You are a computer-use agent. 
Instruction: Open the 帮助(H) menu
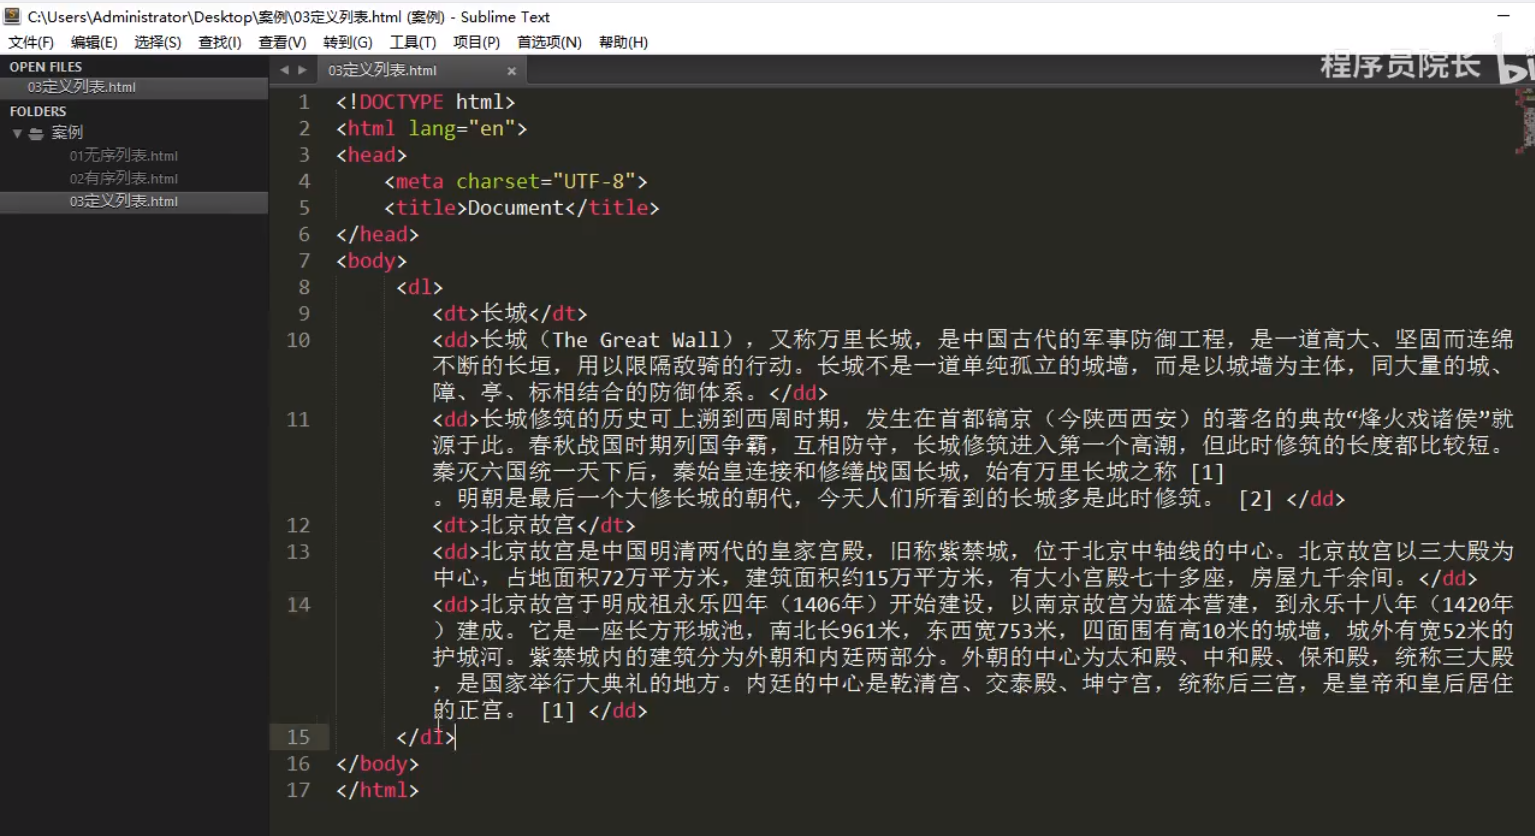coord(623,42)
